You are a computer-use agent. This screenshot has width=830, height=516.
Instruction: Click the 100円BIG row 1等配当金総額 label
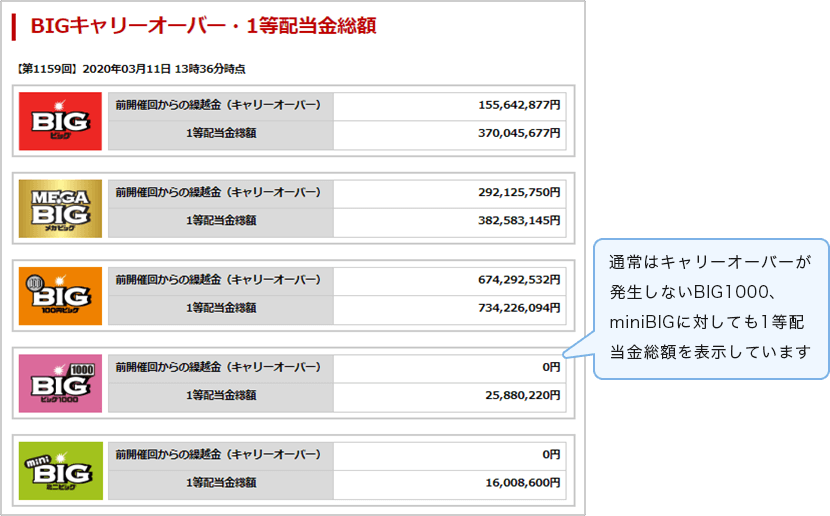pyautogui.click(x=221, y=310)
